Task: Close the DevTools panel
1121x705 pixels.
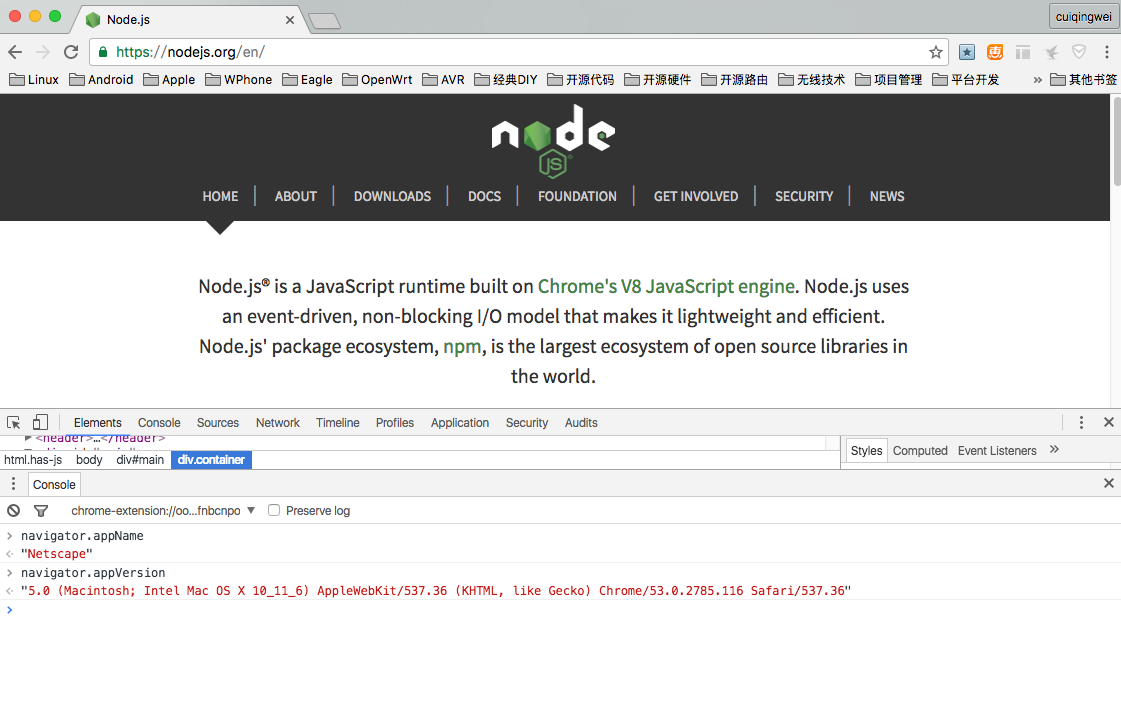Action: click(1108, 422)
